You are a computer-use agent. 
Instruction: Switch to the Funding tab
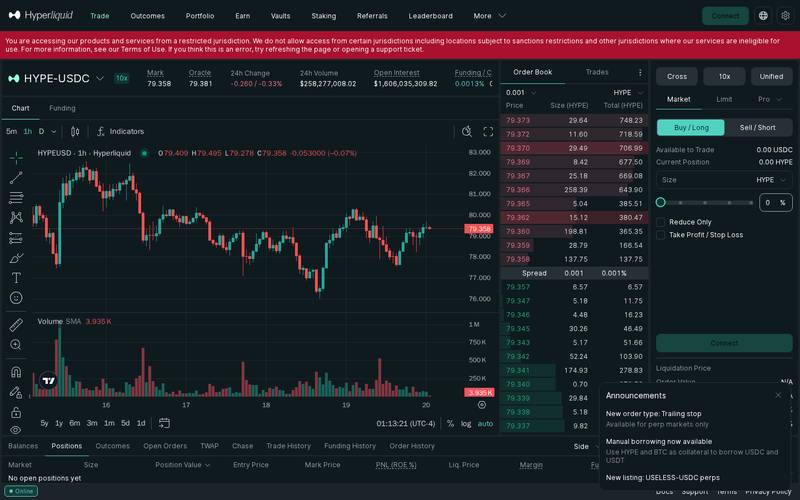[62, 108]
